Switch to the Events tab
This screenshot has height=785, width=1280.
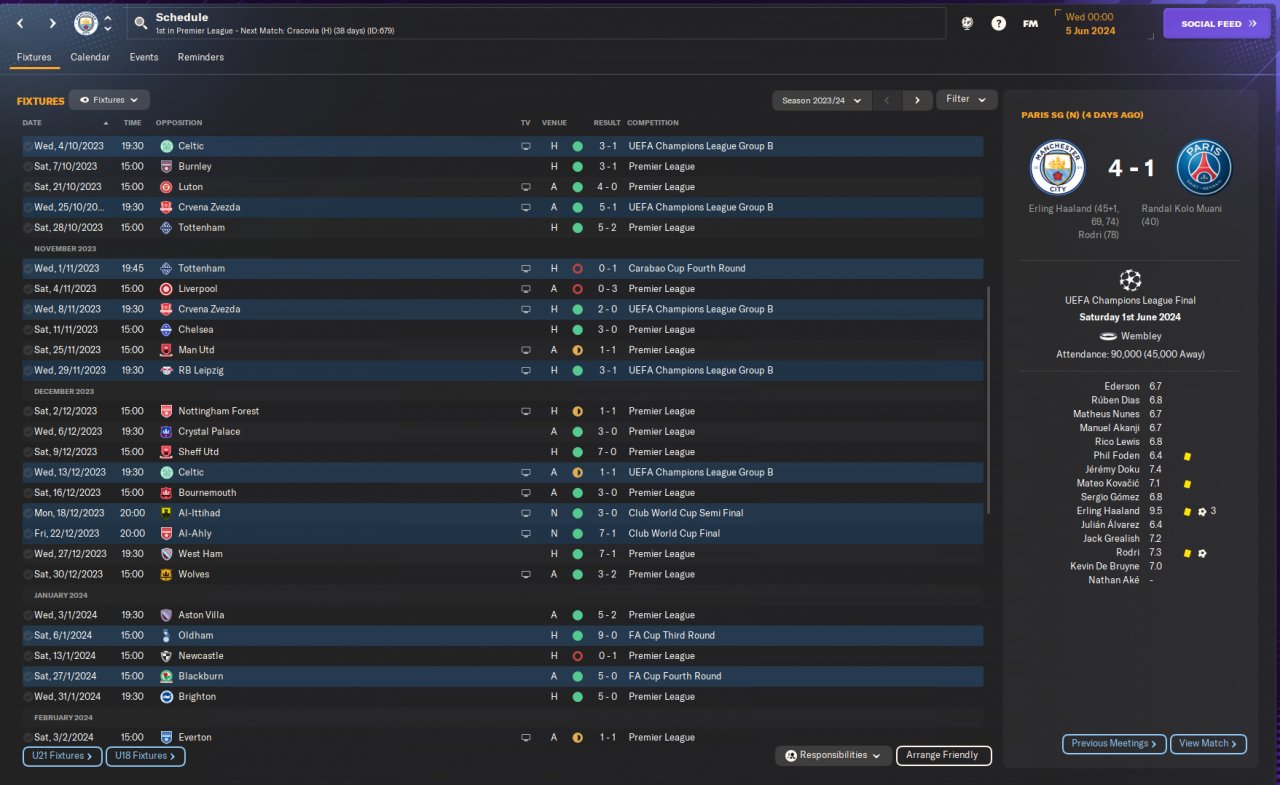tap(144, 58)
